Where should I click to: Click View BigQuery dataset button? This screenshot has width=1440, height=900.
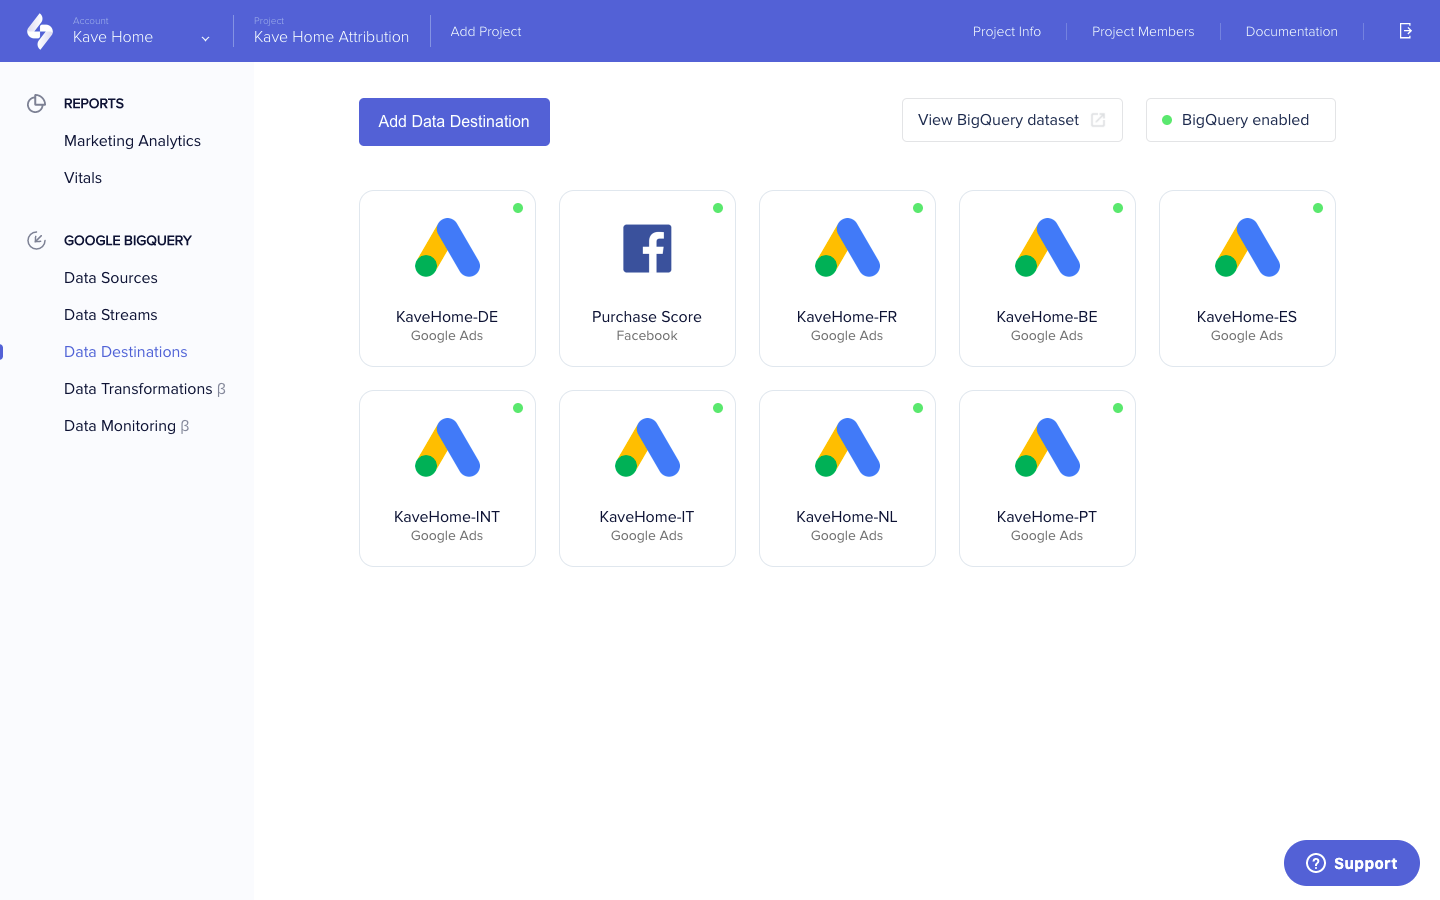pyautogui.click(x=1012, y=120)
